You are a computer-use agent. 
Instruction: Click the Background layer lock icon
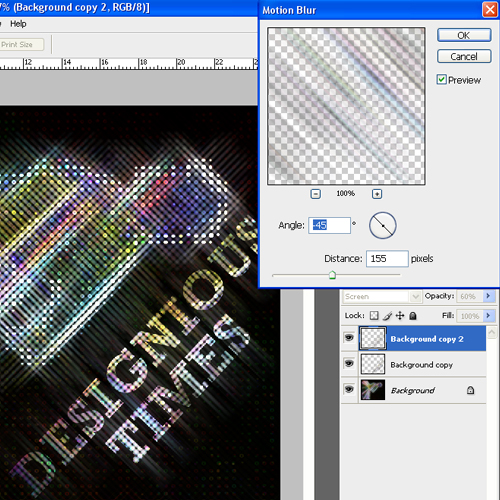tap(470, 390)
